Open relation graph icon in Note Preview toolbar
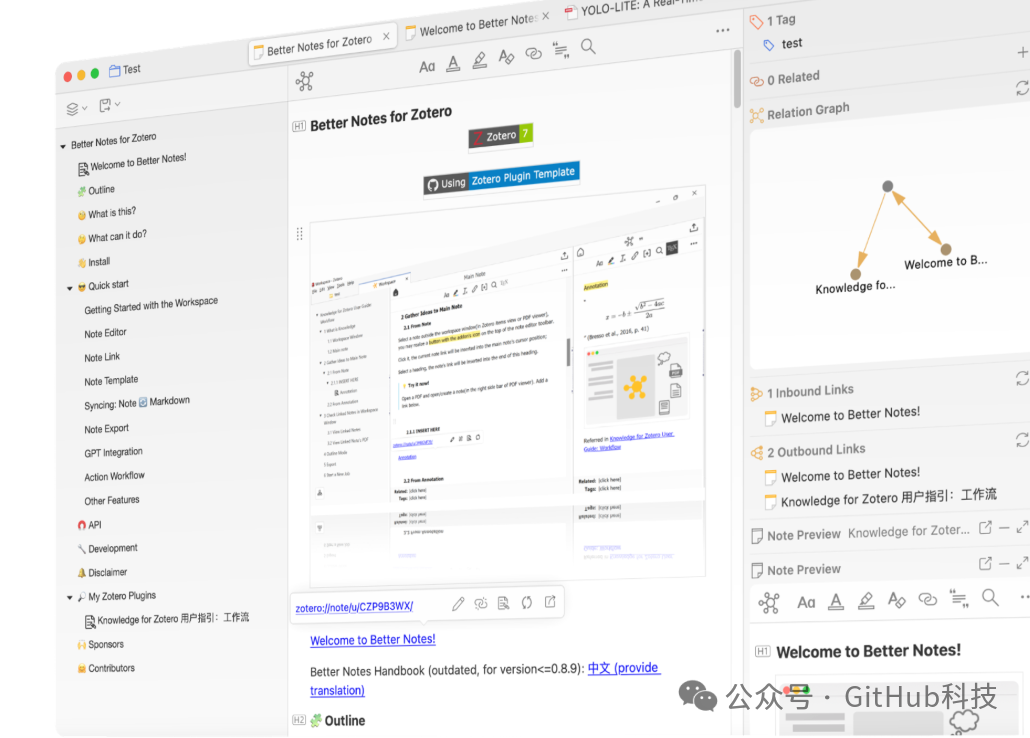Image resolution: width=1030 pixels, height=738 pixels. 769,603
